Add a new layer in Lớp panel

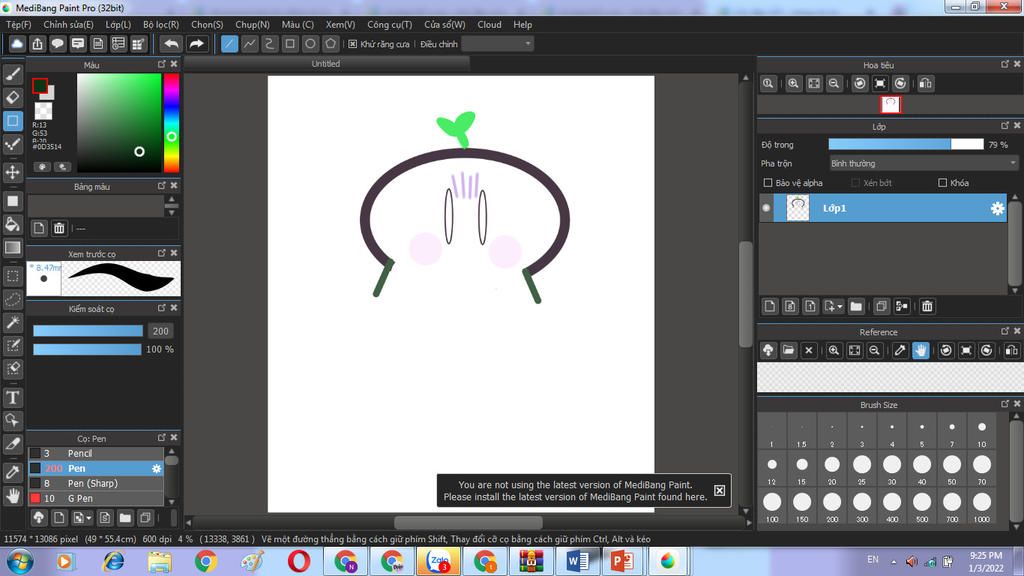[770, 306]
